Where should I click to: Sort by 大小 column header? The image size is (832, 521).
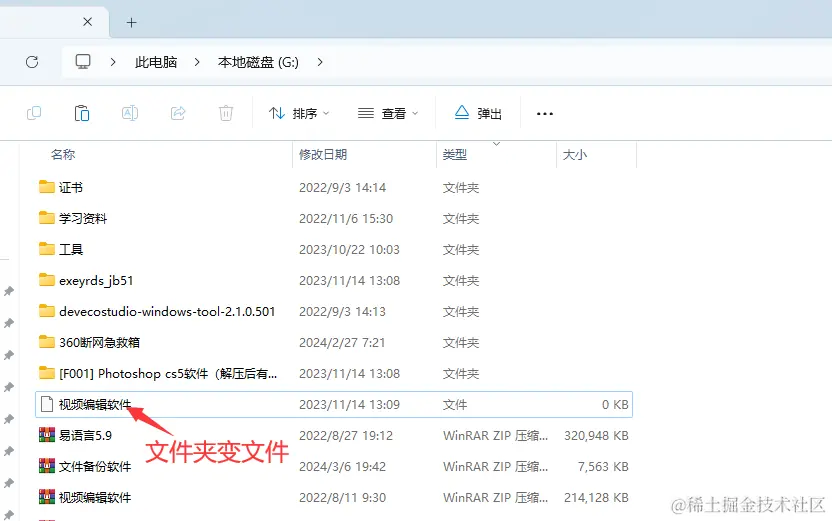click(575, 155)
